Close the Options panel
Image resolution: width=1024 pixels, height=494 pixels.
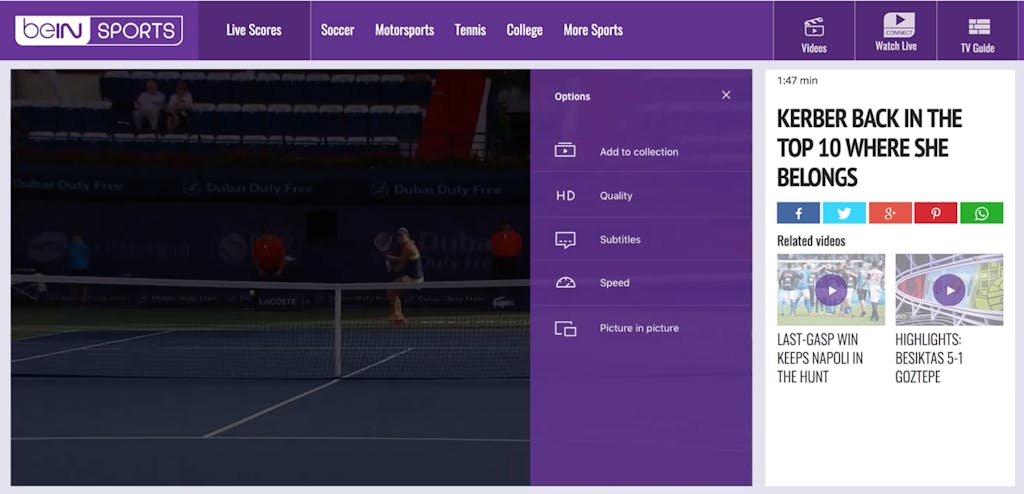726,95
